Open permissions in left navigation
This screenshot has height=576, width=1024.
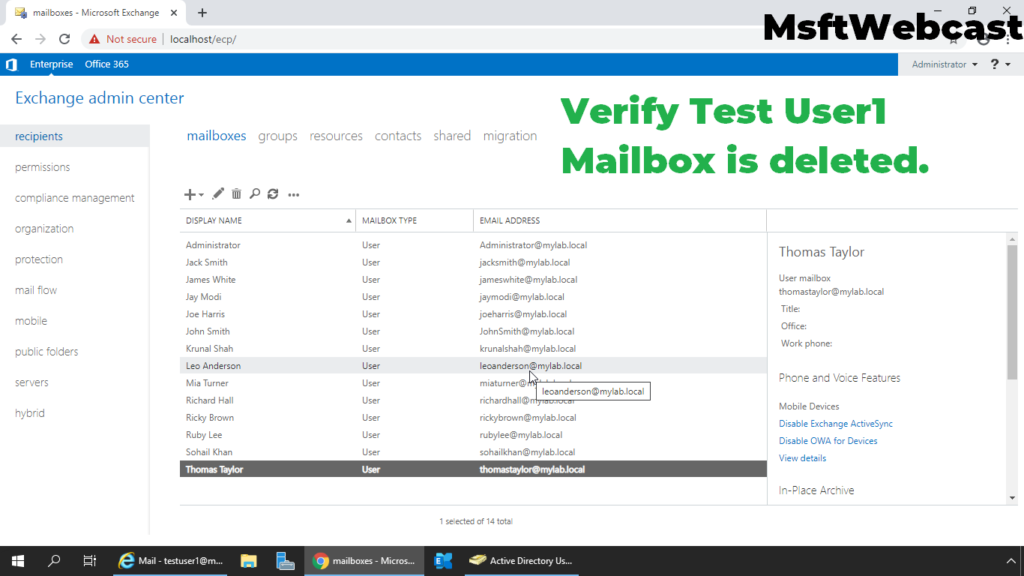(x=42, y=167)
